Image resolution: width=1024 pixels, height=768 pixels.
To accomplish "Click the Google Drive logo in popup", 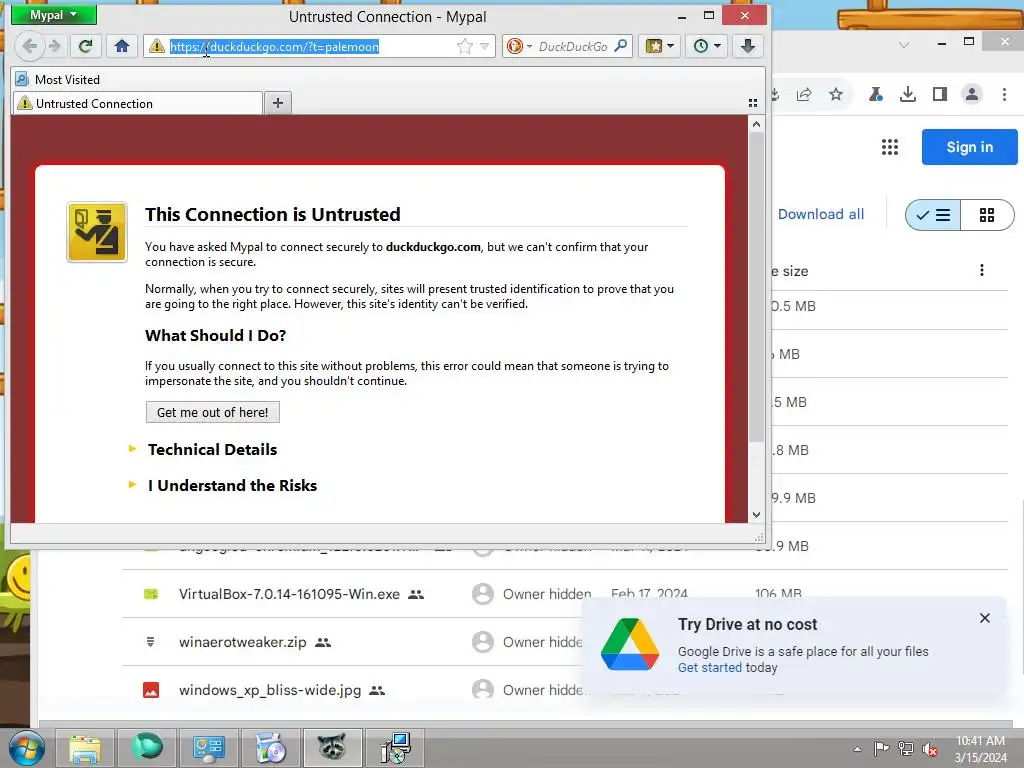I will tap(630, 645).
